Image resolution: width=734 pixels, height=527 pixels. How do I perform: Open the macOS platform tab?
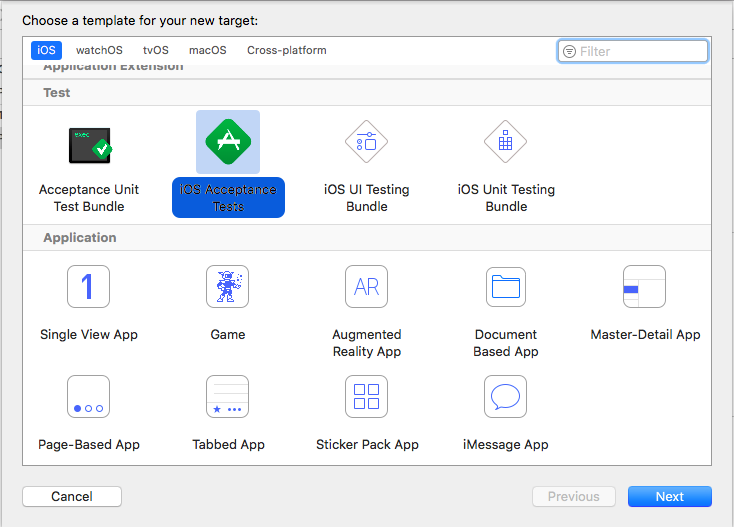(x=208, y=50)
